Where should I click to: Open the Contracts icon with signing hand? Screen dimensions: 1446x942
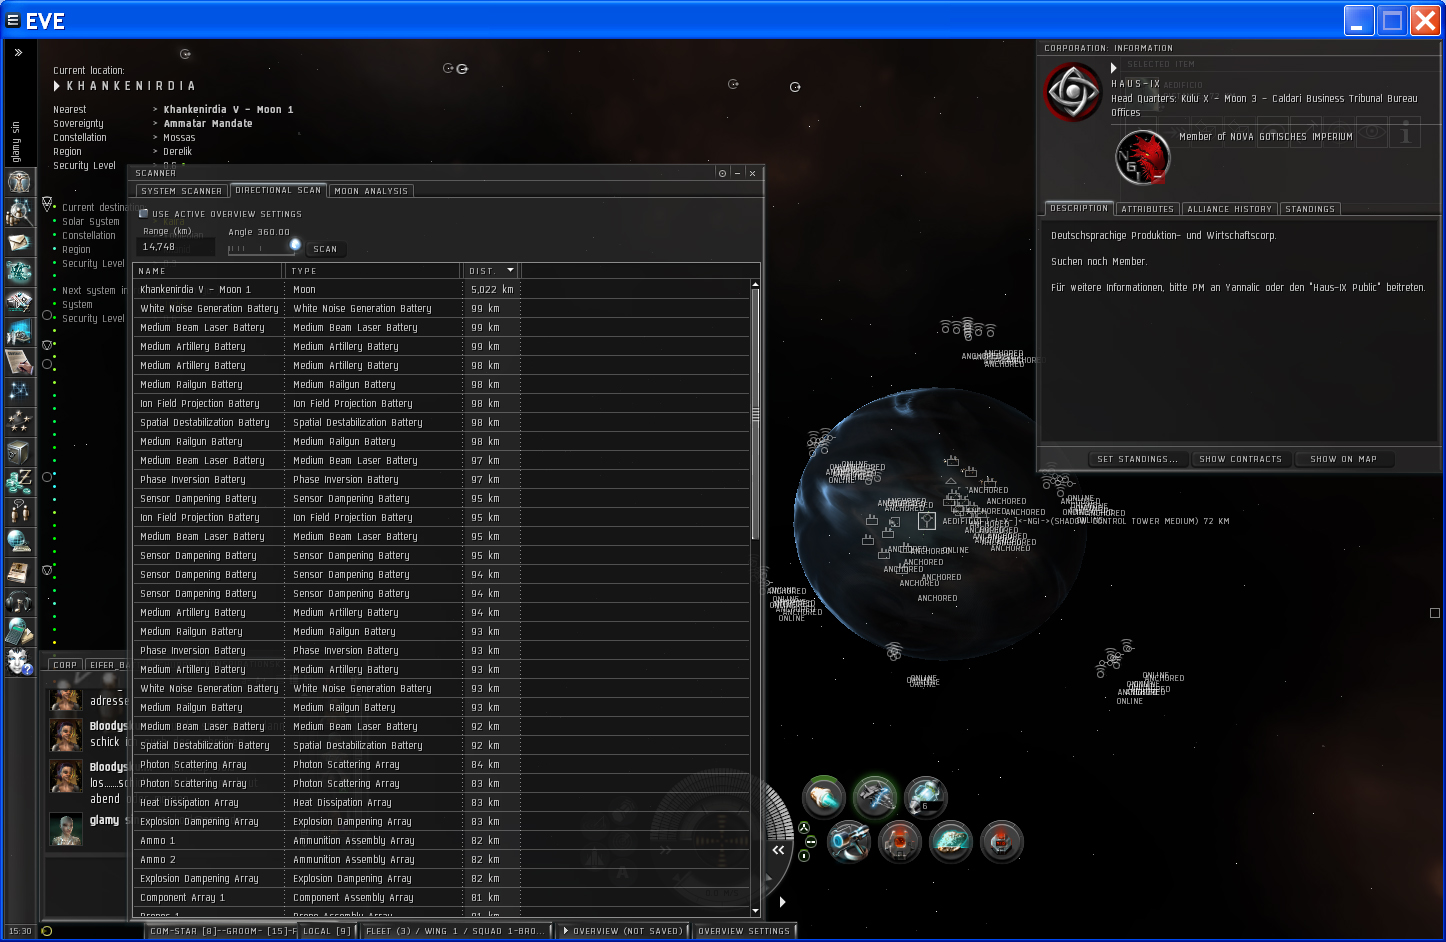(19, 361)
